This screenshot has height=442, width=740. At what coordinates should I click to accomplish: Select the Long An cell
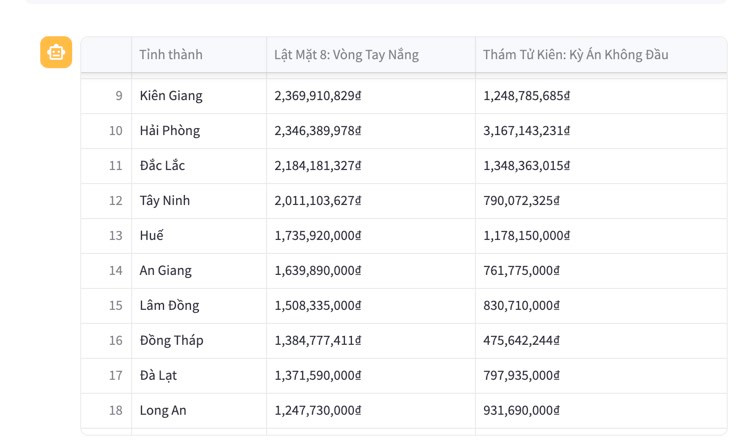199,410
